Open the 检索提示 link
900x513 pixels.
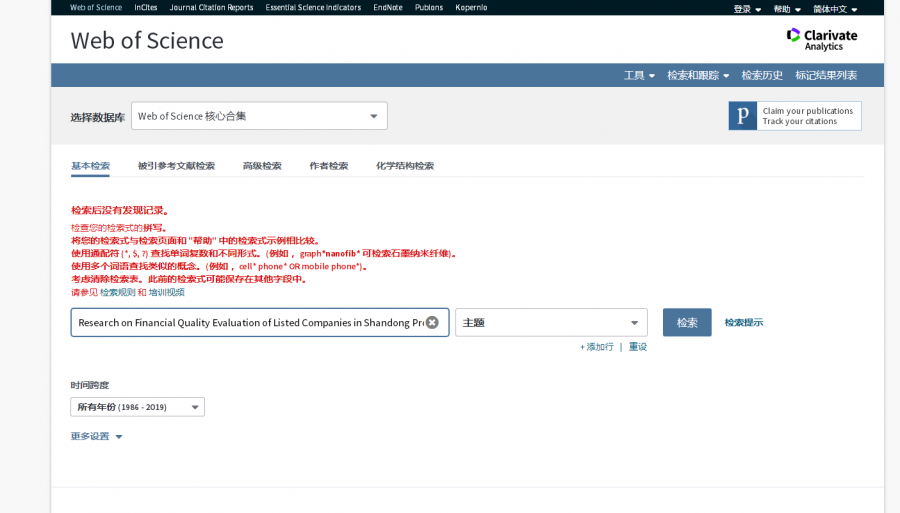click(x=744, y=323)
